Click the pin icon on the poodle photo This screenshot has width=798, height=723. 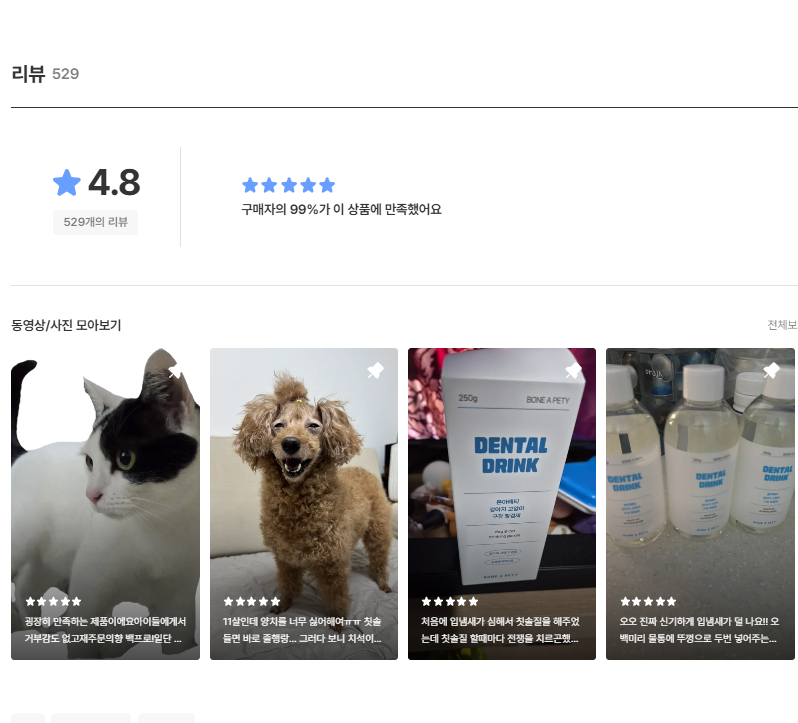(375, 372)
